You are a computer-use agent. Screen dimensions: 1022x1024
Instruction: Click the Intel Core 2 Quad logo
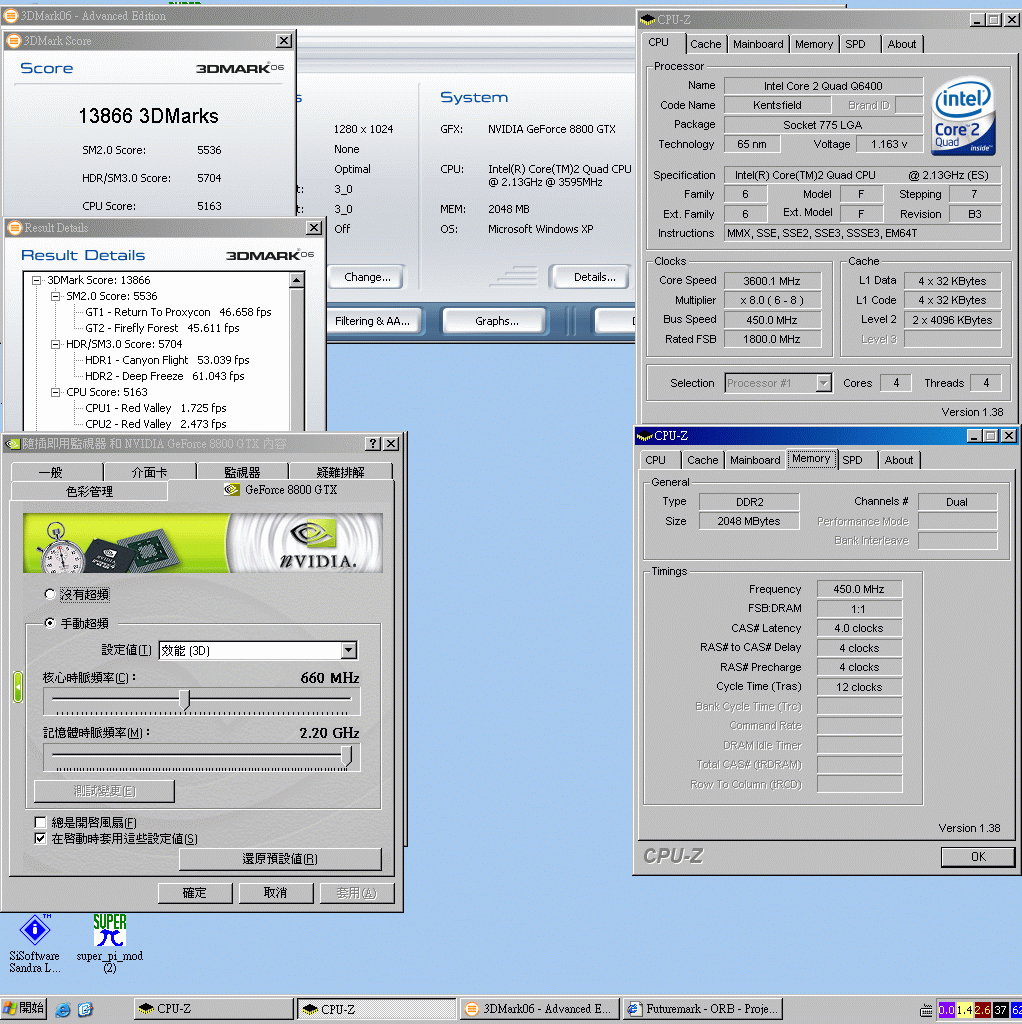pyautogui.click(x=963, y=116)
